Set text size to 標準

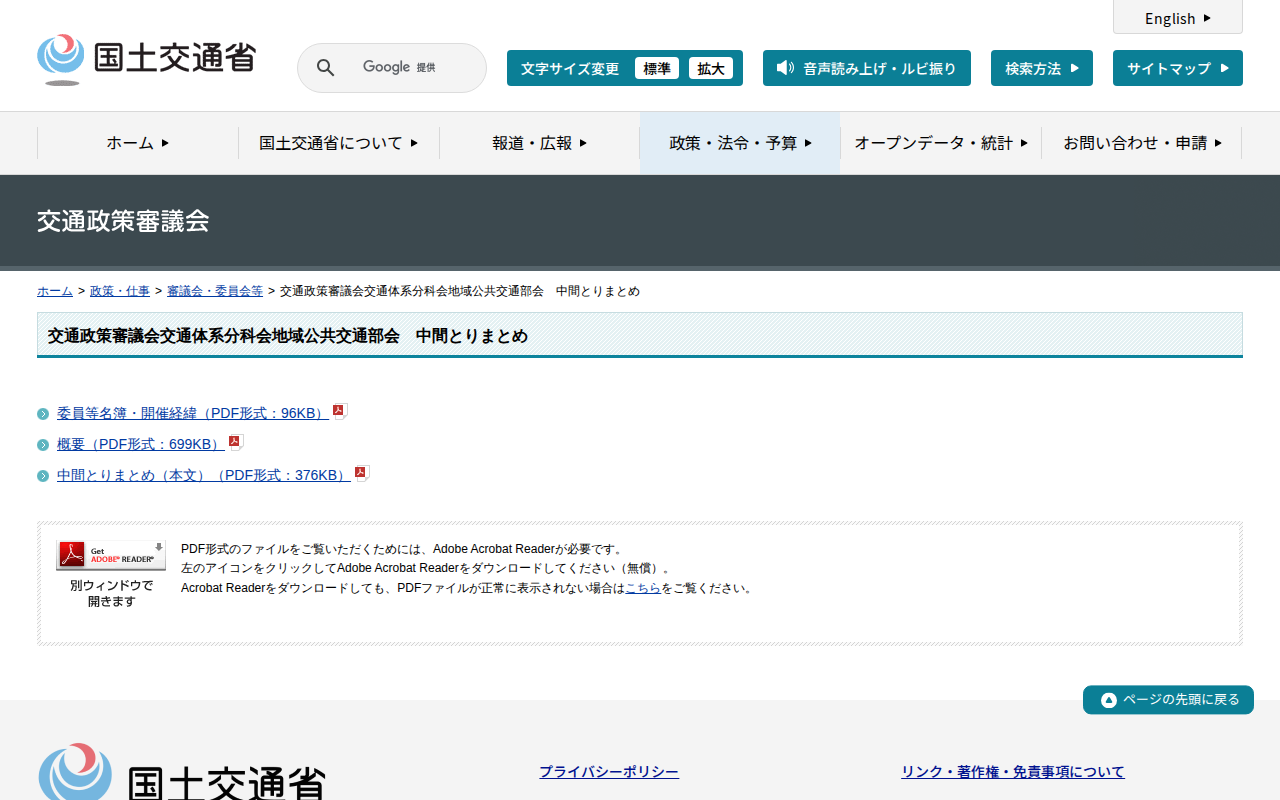coord(657,68)
